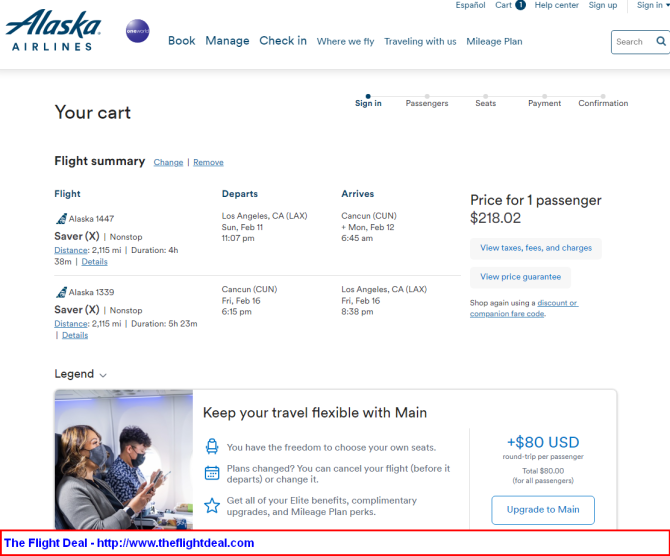Open Details for Alaska 1447 flight
Image resolution: width=670 pixels, height=556 pixels.
(x=94, y=262)
